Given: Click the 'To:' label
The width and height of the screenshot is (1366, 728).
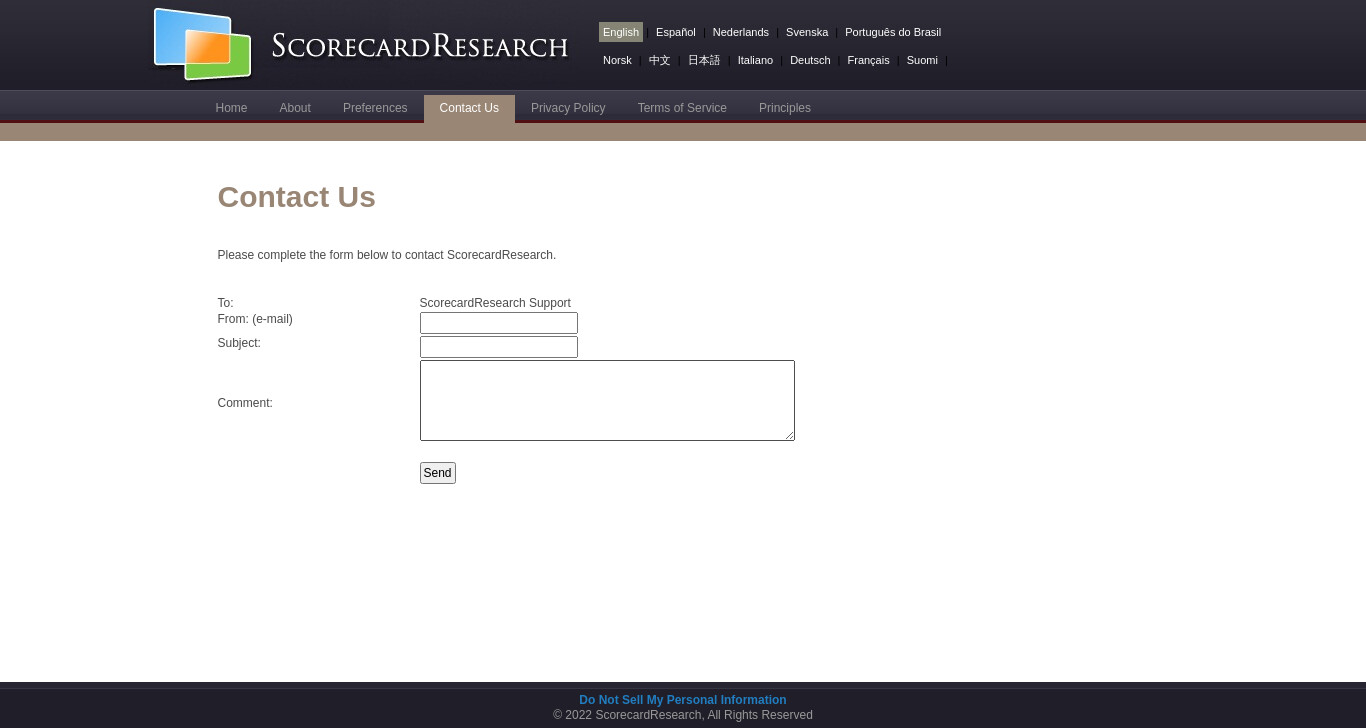Looking at the screenshot, I should pos(226,303).
